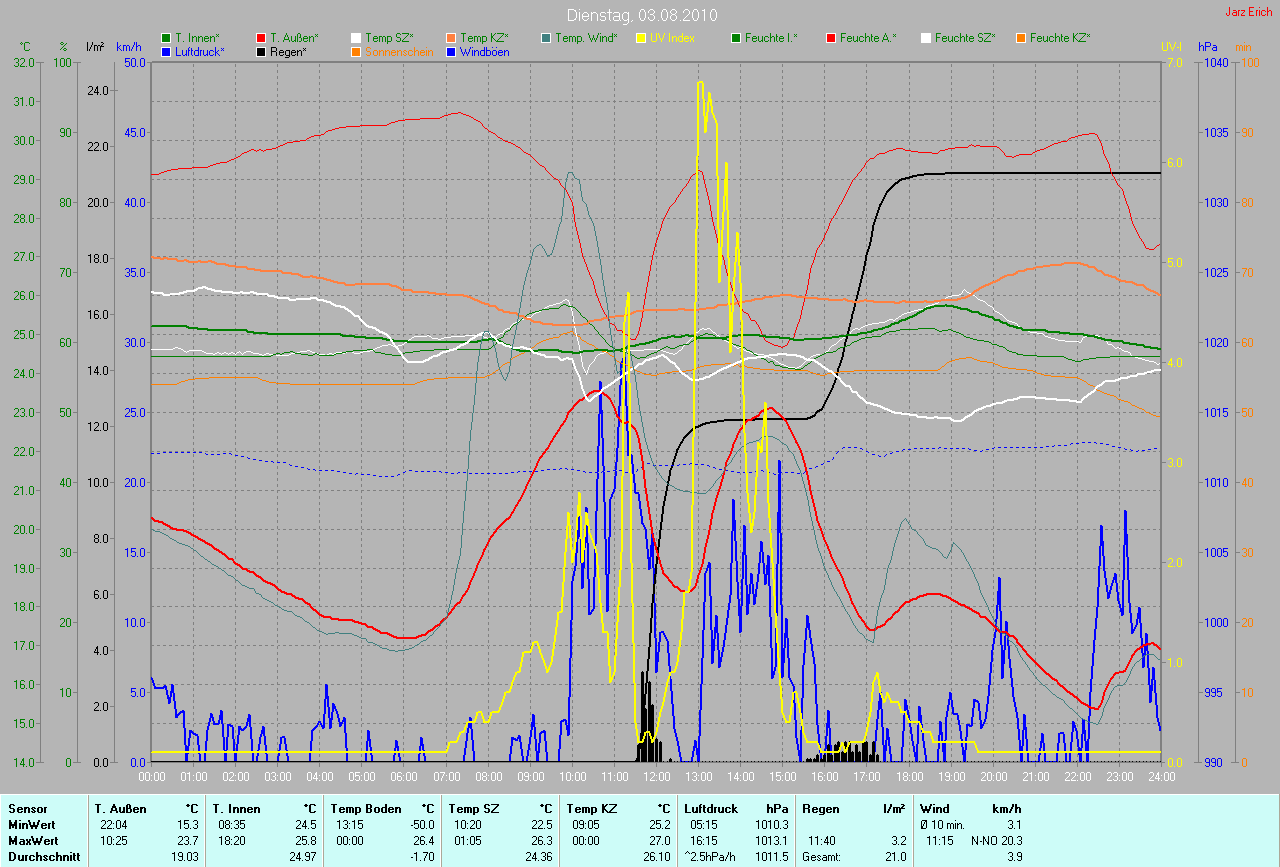Click the 'MaxWert' row label
This screenshot has width=1280, height=867.
(31, 841)
